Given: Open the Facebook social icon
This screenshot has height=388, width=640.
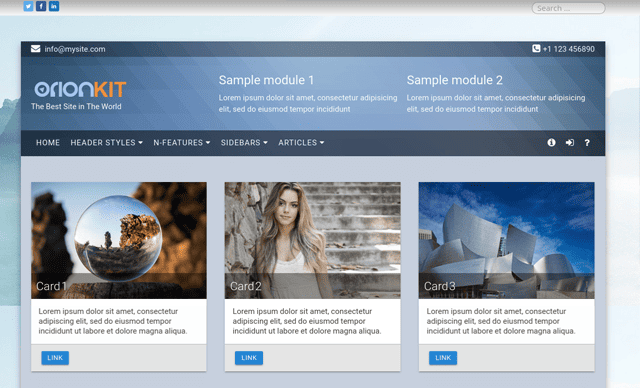Looking at the screenshot, I should click(41, 6).
